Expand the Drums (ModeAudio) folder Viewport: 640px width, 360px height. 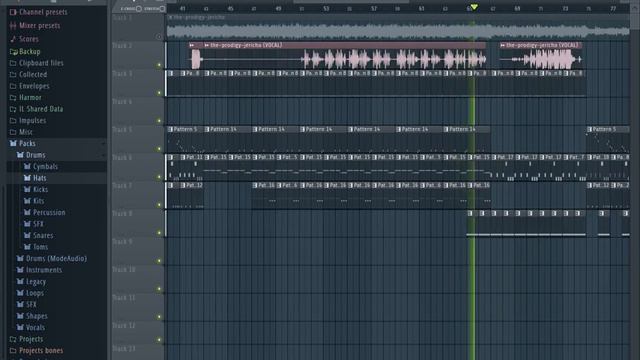tap(20, 258)
